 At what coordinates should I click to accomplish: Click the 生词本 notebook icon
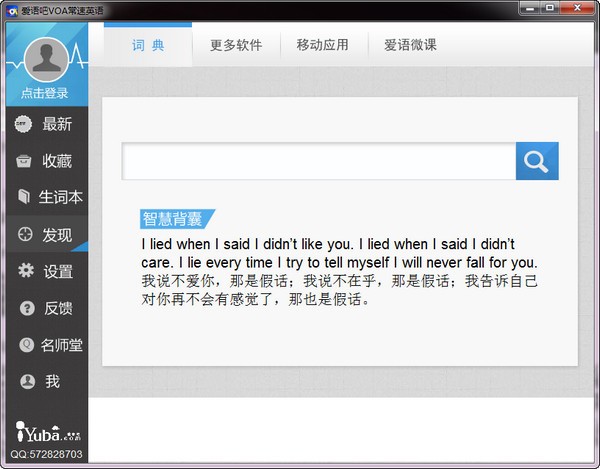[x=24, y=197]
